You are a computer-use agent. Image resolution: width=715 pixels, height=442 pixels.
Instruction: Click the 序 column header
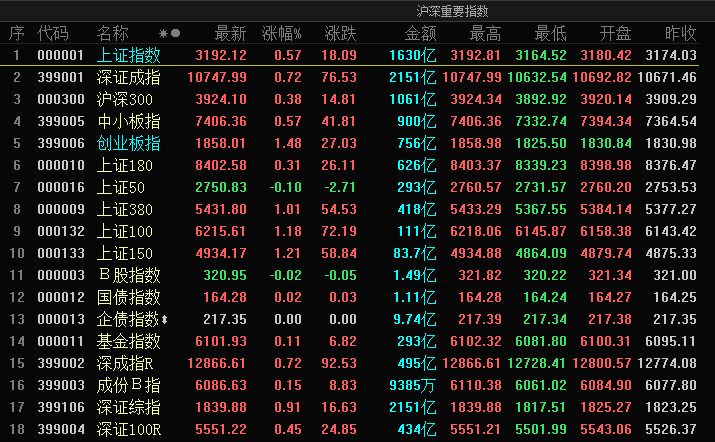[16, 33]
